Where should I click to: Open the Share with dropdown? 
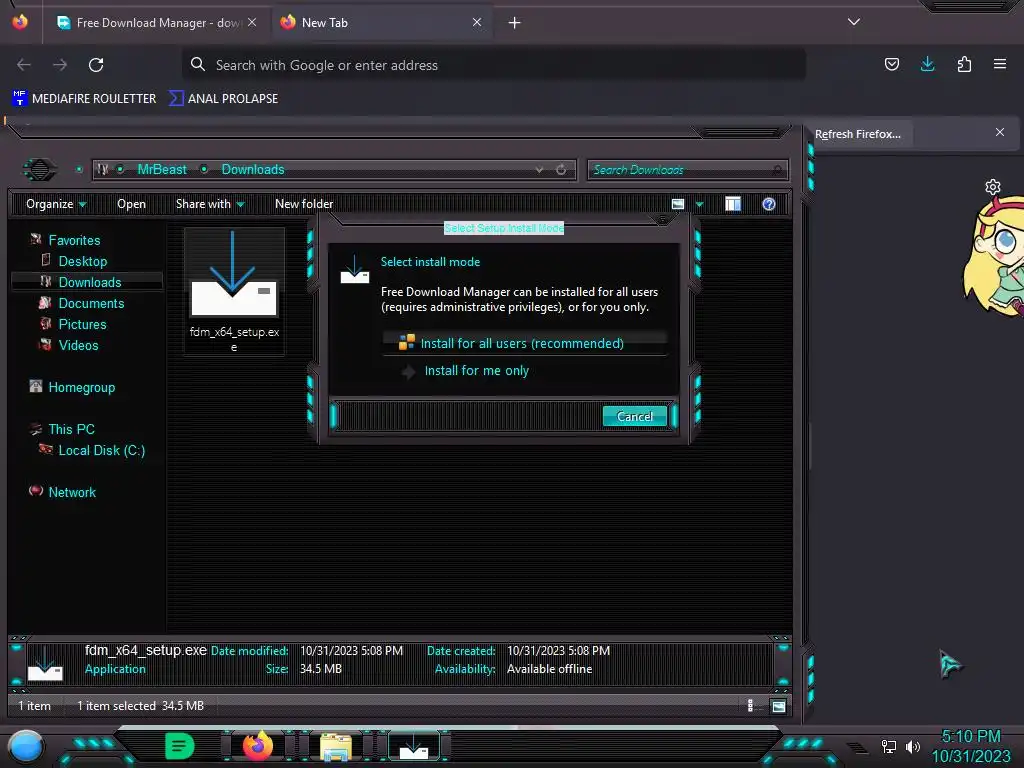210,204
